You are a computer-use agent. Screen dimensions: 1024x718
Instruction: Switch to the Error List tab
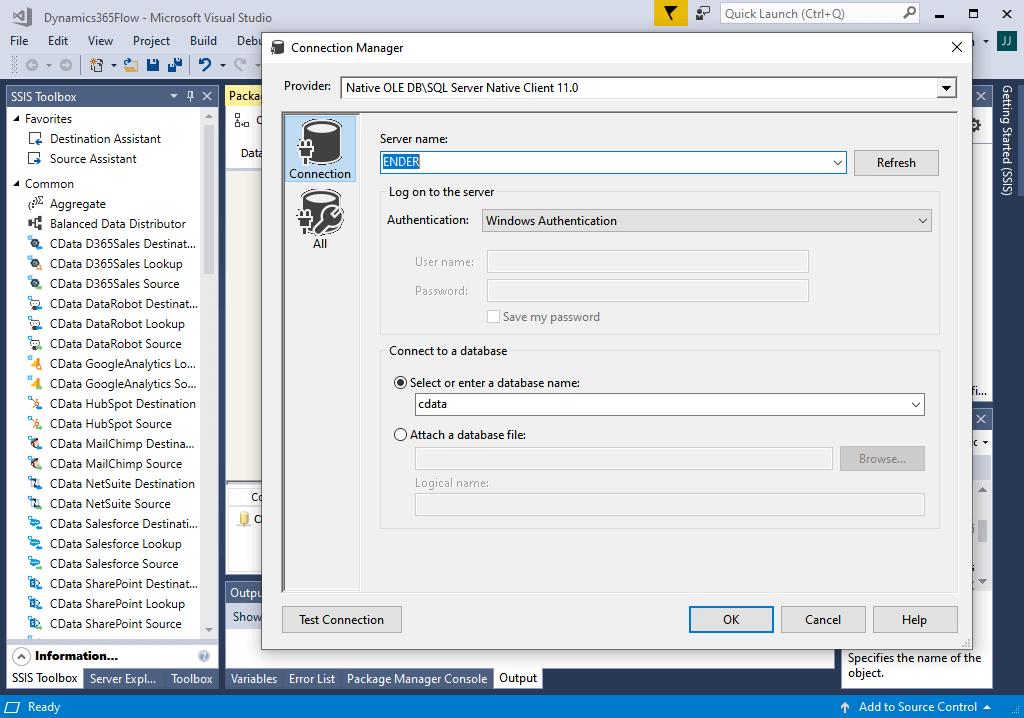coord(312,678)
